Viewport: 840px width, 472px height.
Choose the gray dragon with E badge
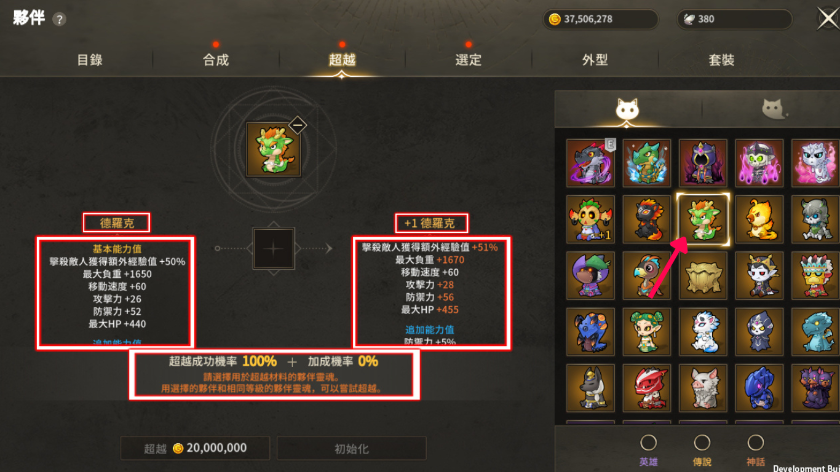pos(590,163)
